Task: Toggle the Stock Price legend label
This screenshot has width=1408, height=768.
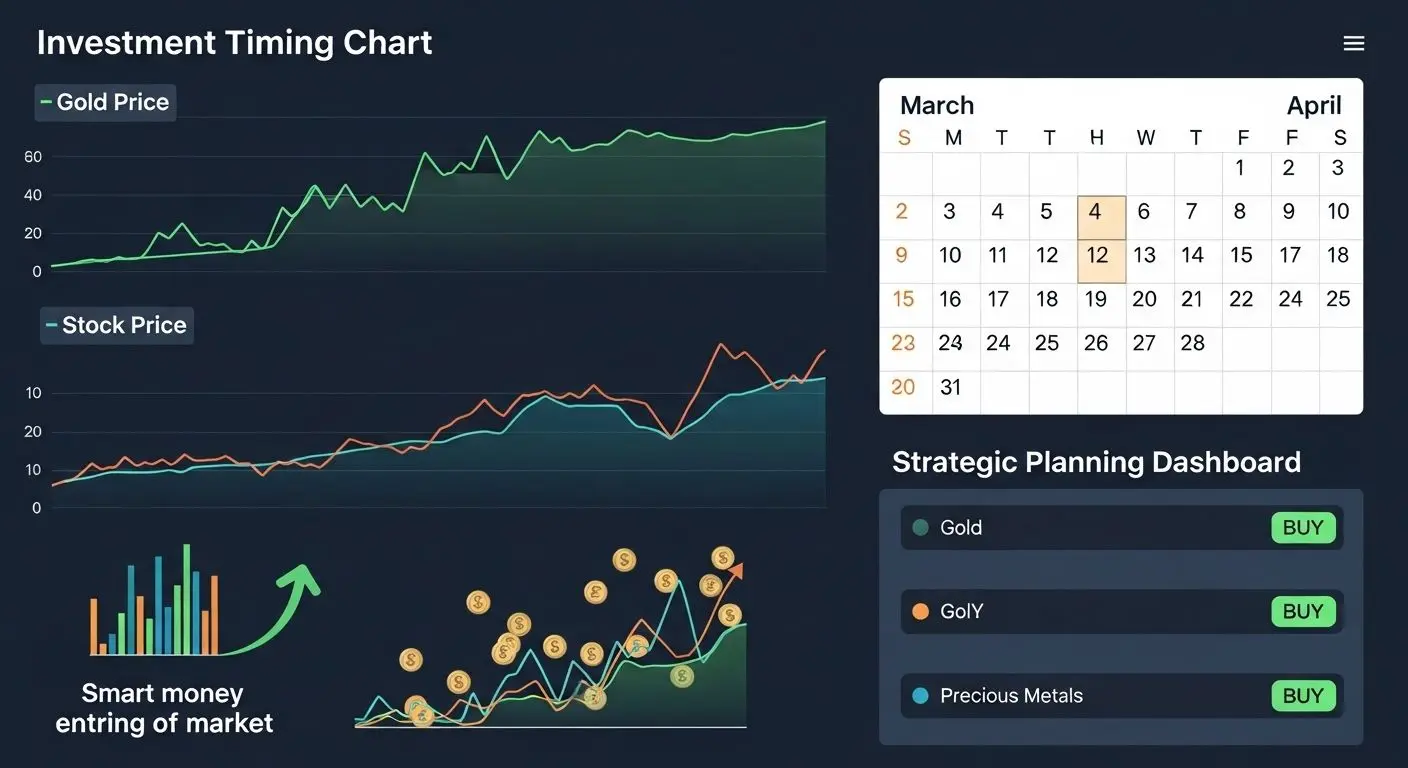Action: pos(116,325)
